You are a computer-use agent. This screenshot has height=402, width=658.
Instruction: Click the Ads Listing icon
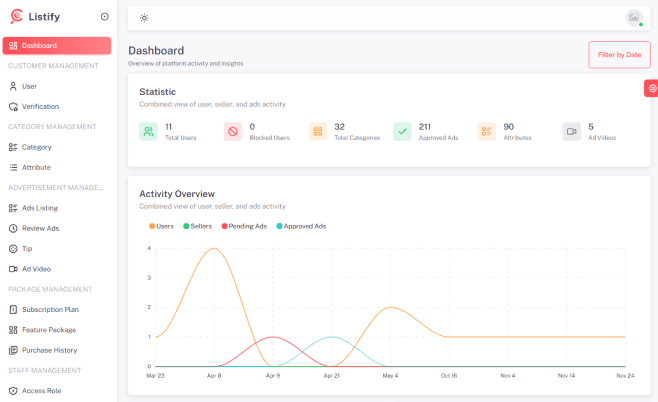(x=13, y=208)
